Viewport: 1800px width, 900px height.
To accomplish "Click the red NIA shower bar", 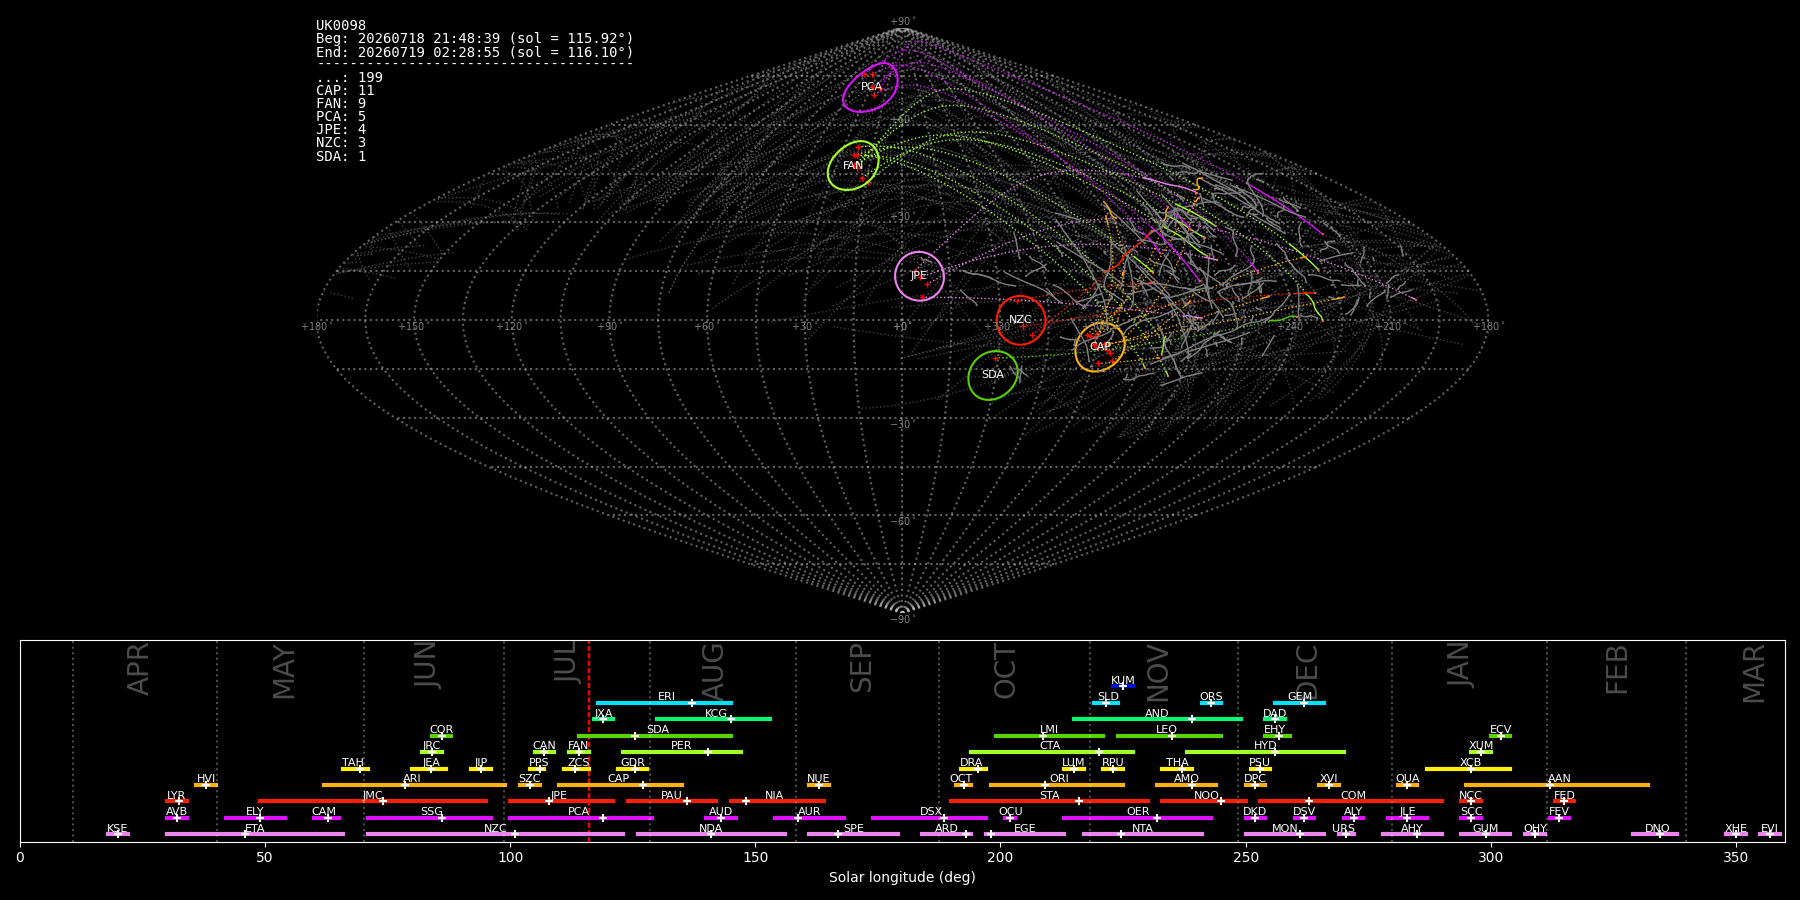I will coord(777,801).
